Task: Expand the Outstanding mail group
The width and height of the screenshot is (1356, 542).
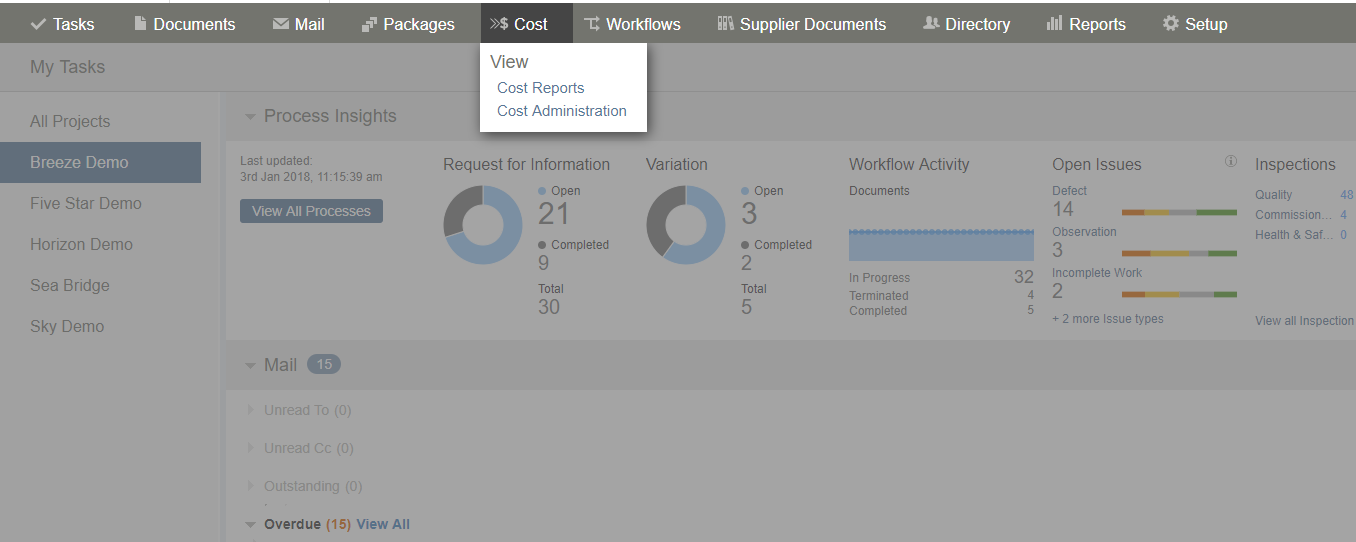Action: coord(251,486)
